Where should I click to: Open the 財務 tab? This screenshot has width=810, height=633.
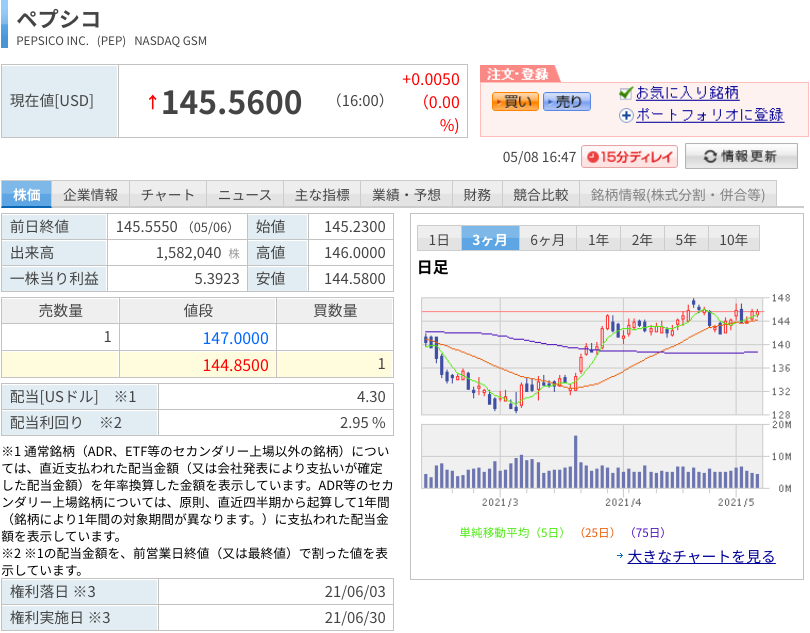[x=477, y=194]
